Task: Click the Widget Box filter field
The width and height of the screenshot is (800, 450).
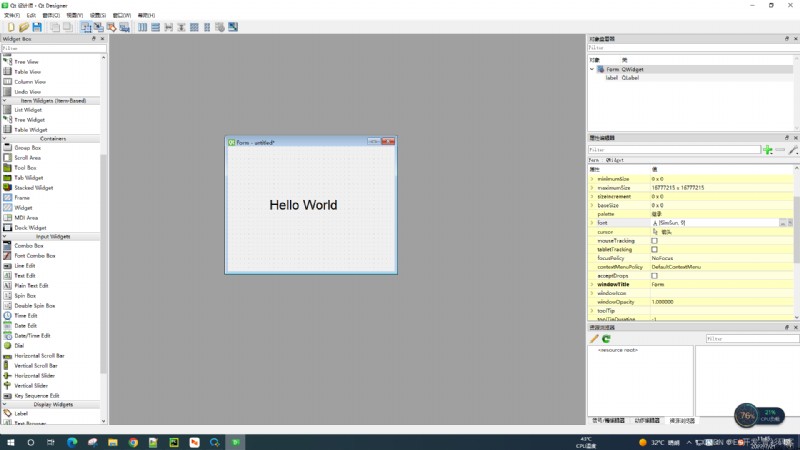Action: (x=54, y=48)
